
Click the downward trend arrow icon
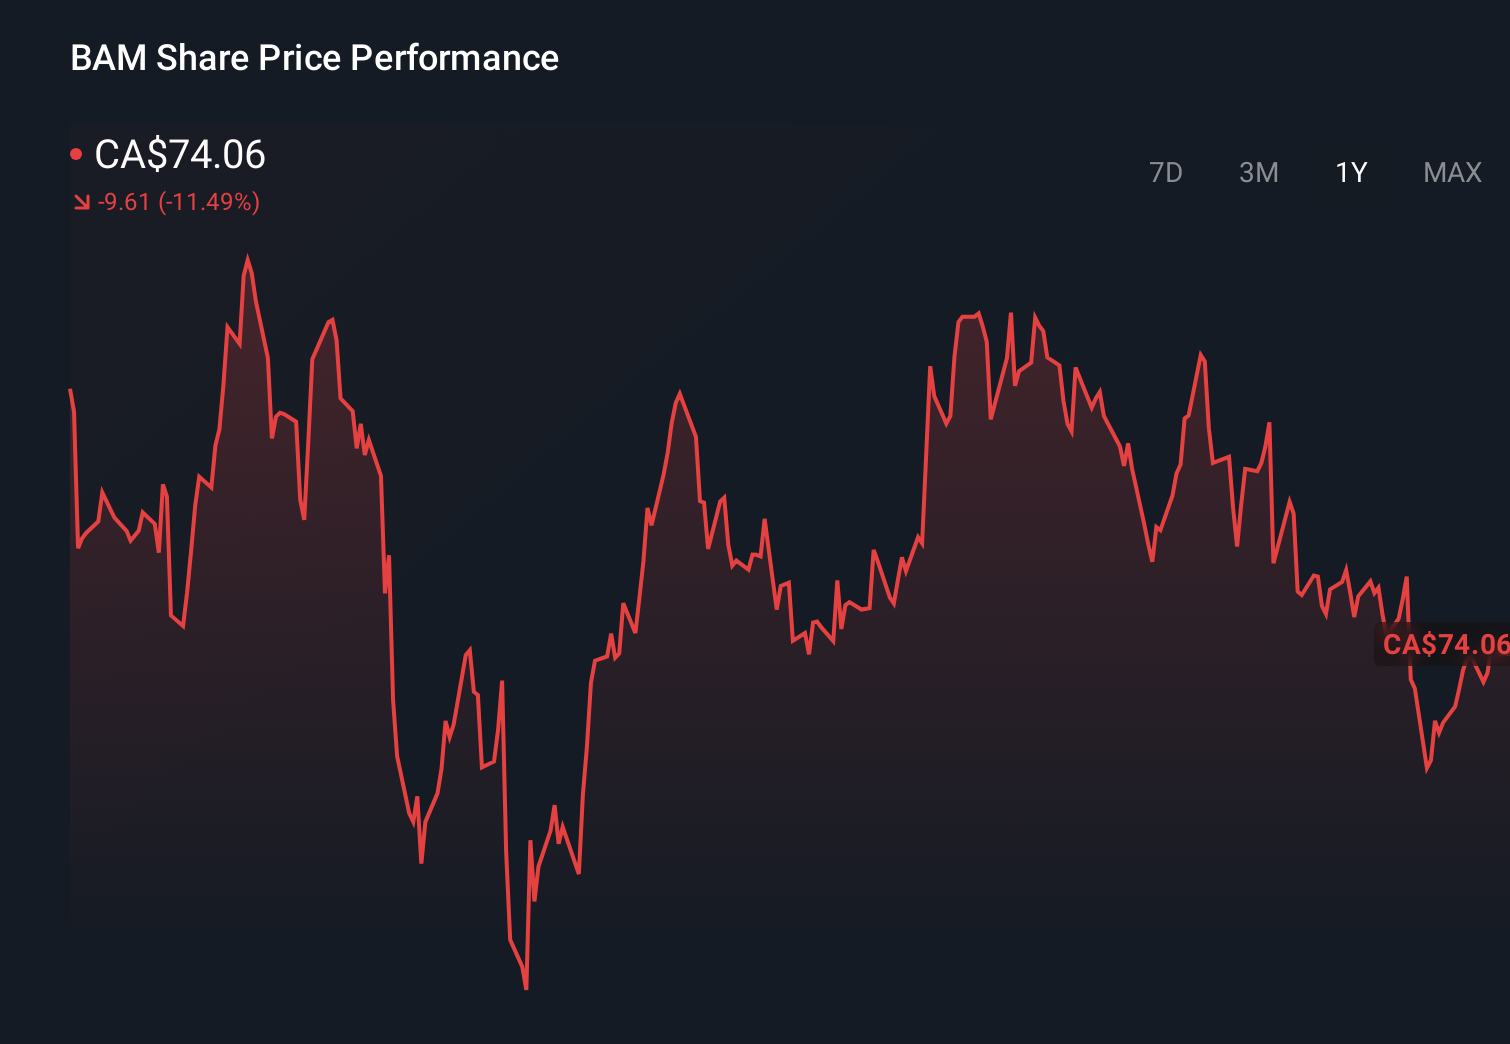pos(81,202)
